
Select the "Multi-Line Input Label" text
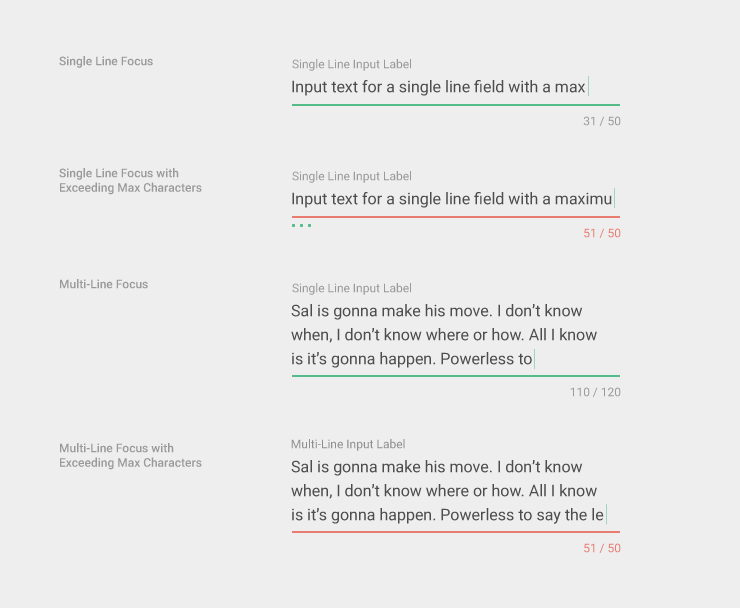[348, 444]
